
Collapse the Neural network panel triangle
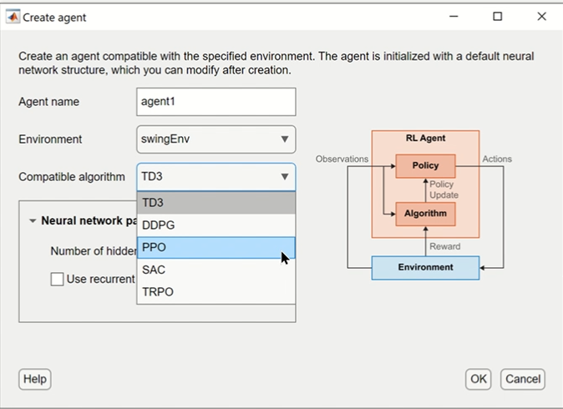tap(33, 221)
